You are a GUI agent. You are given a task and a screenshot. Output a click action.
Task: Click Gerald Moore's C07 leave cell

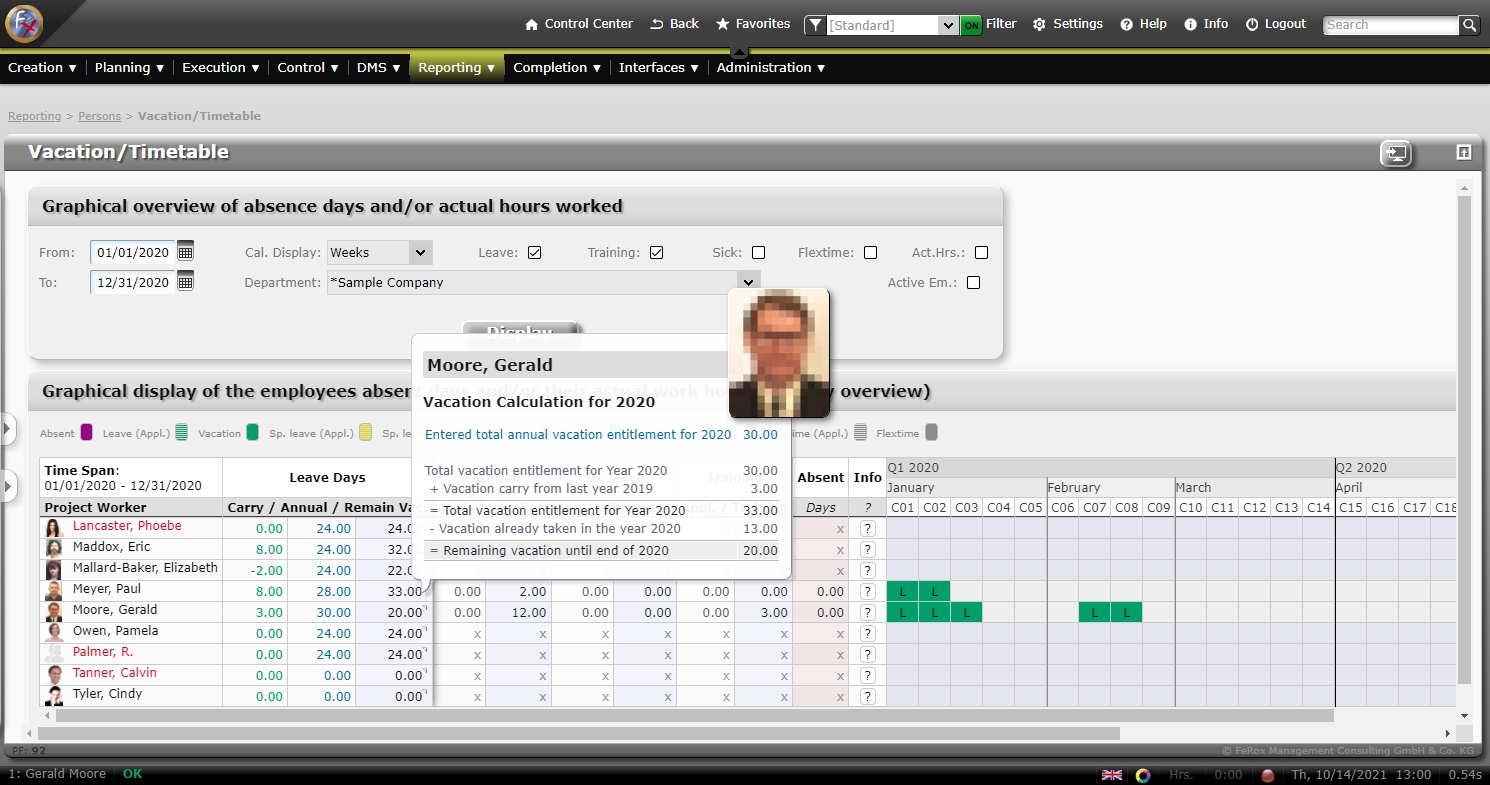point(1095,612)
